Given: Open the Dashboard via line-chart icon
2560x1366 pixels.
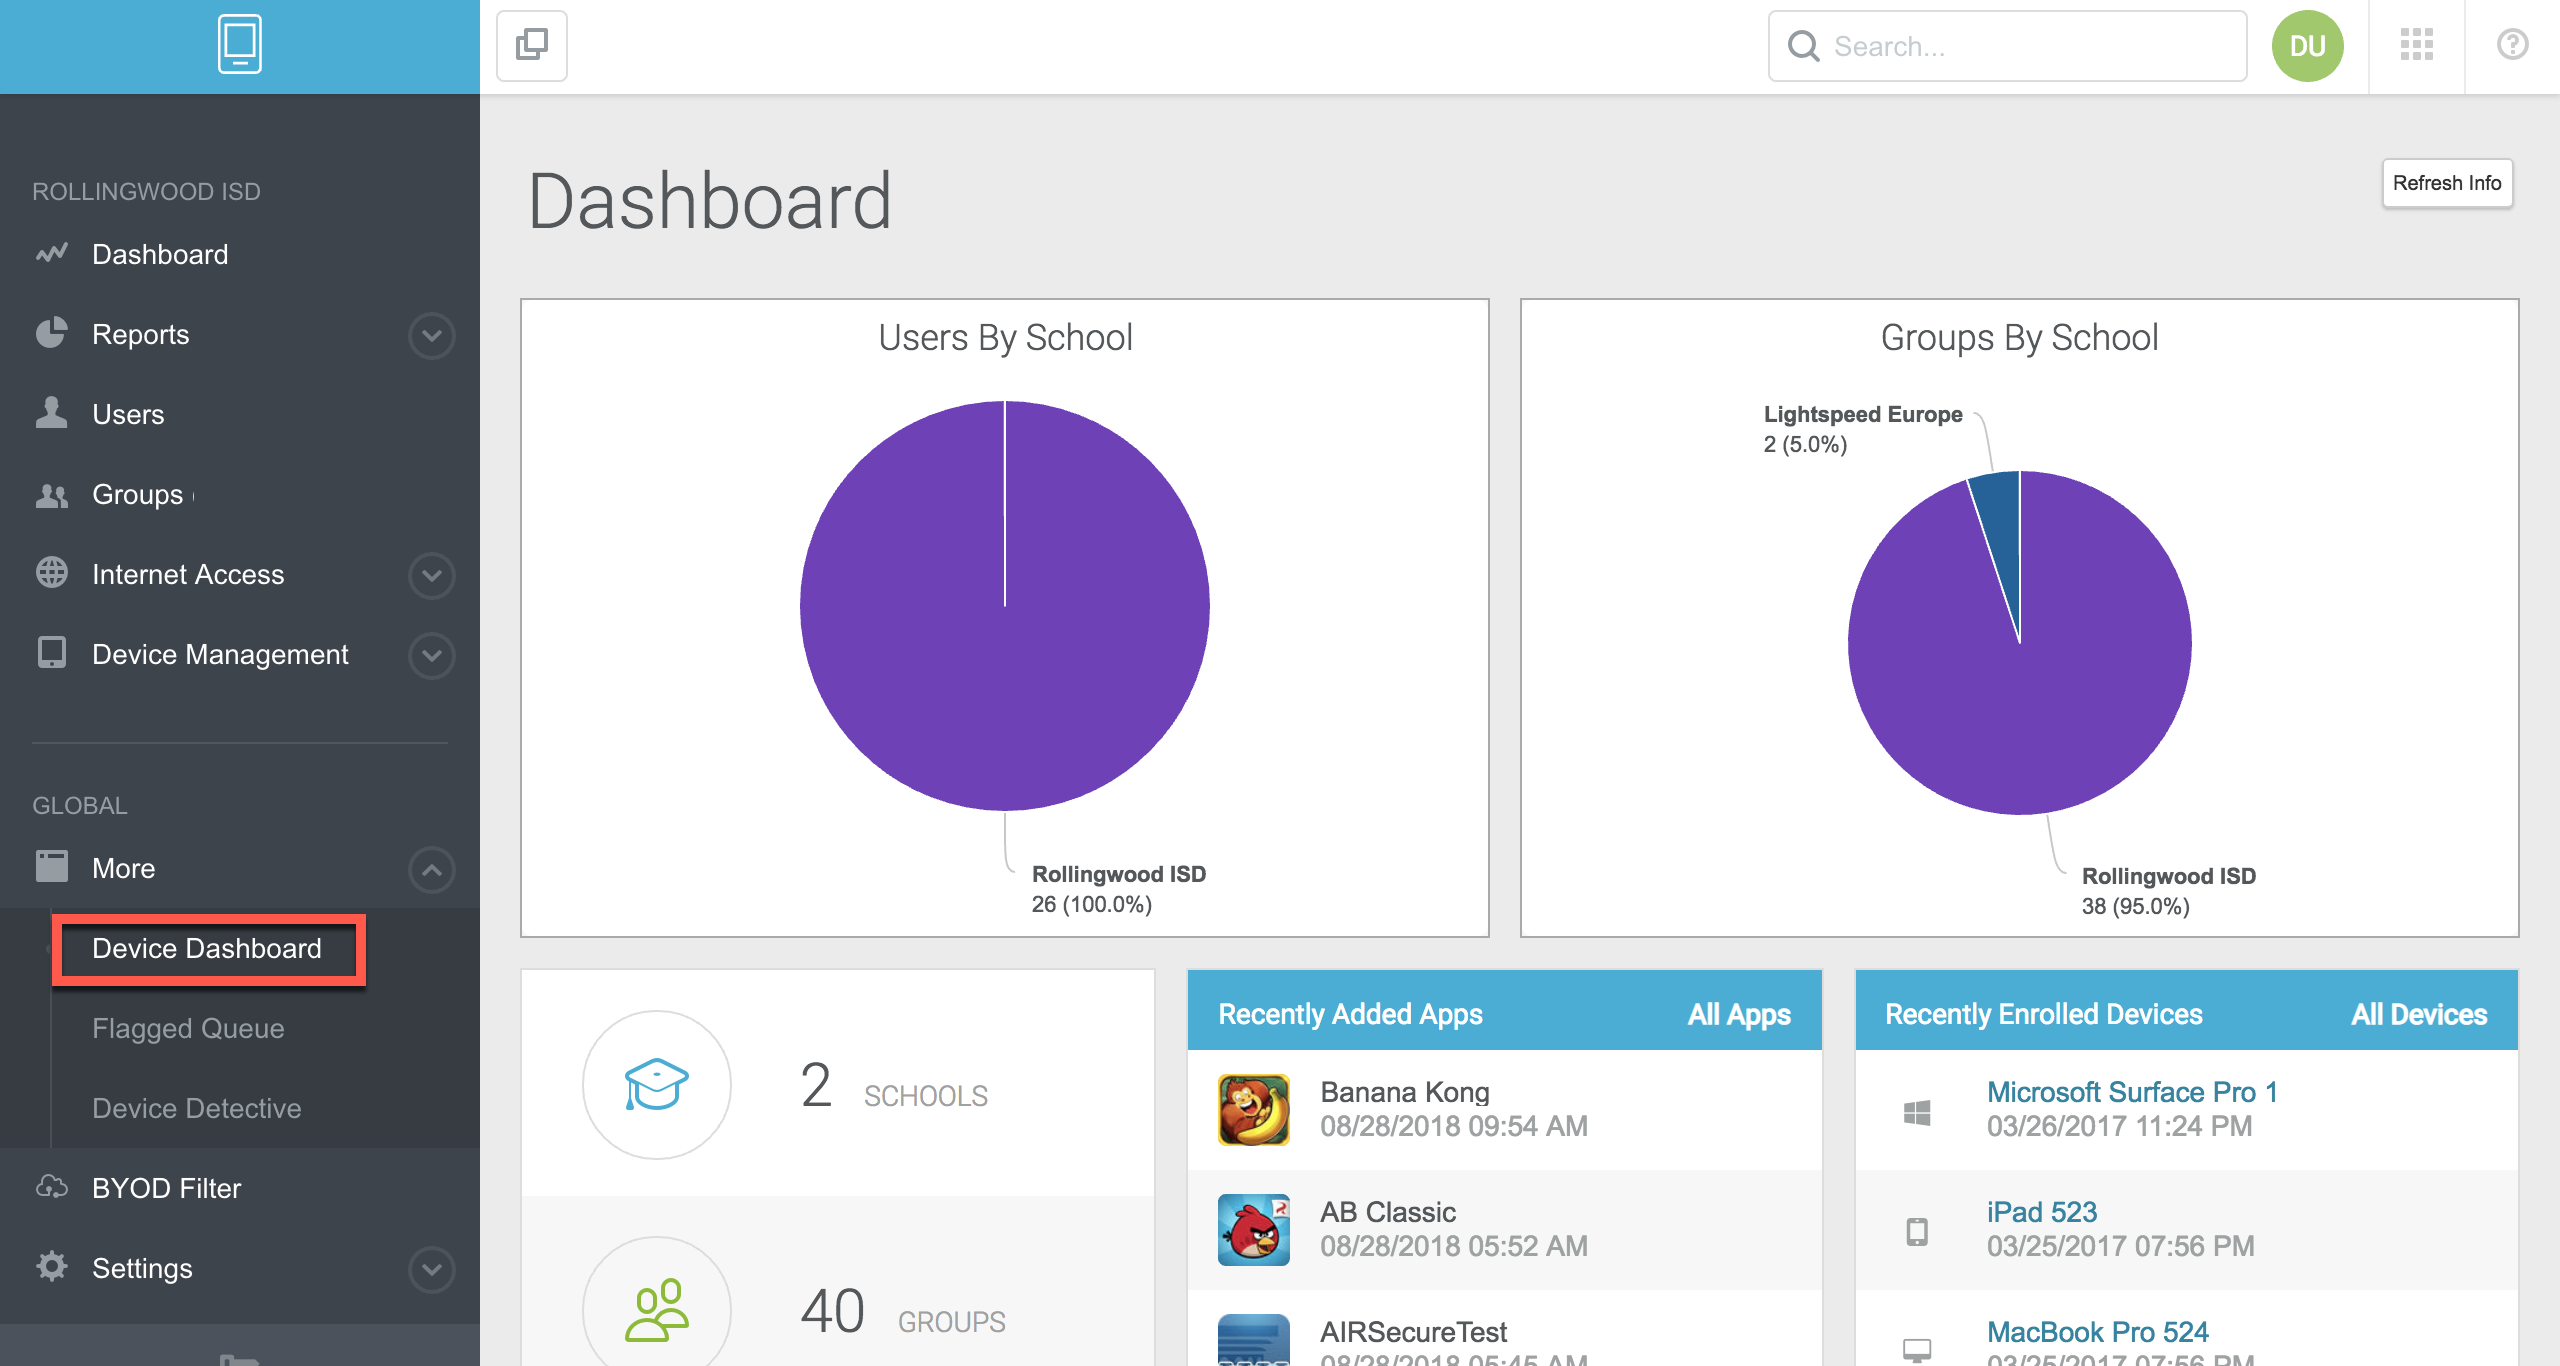Looking at the screenshot, I should (x=52, y=254).
